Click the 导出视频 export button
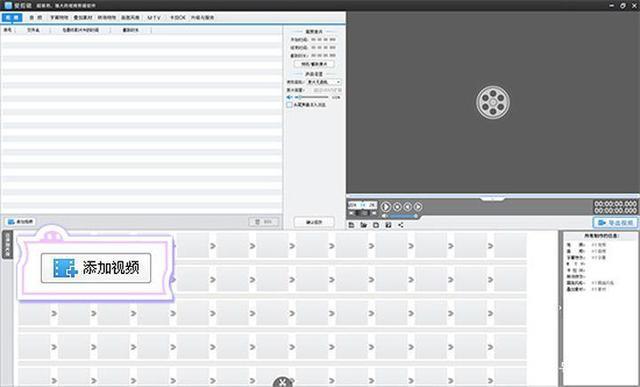The width and height of the screenshot is (640, 387). 615,222
